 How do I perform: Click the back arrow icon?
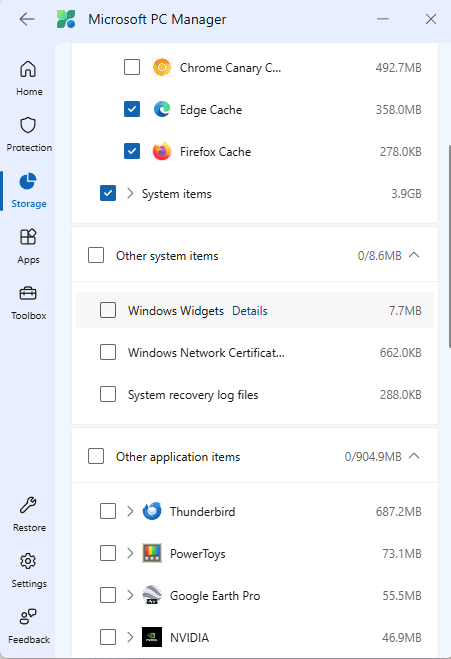27,19
